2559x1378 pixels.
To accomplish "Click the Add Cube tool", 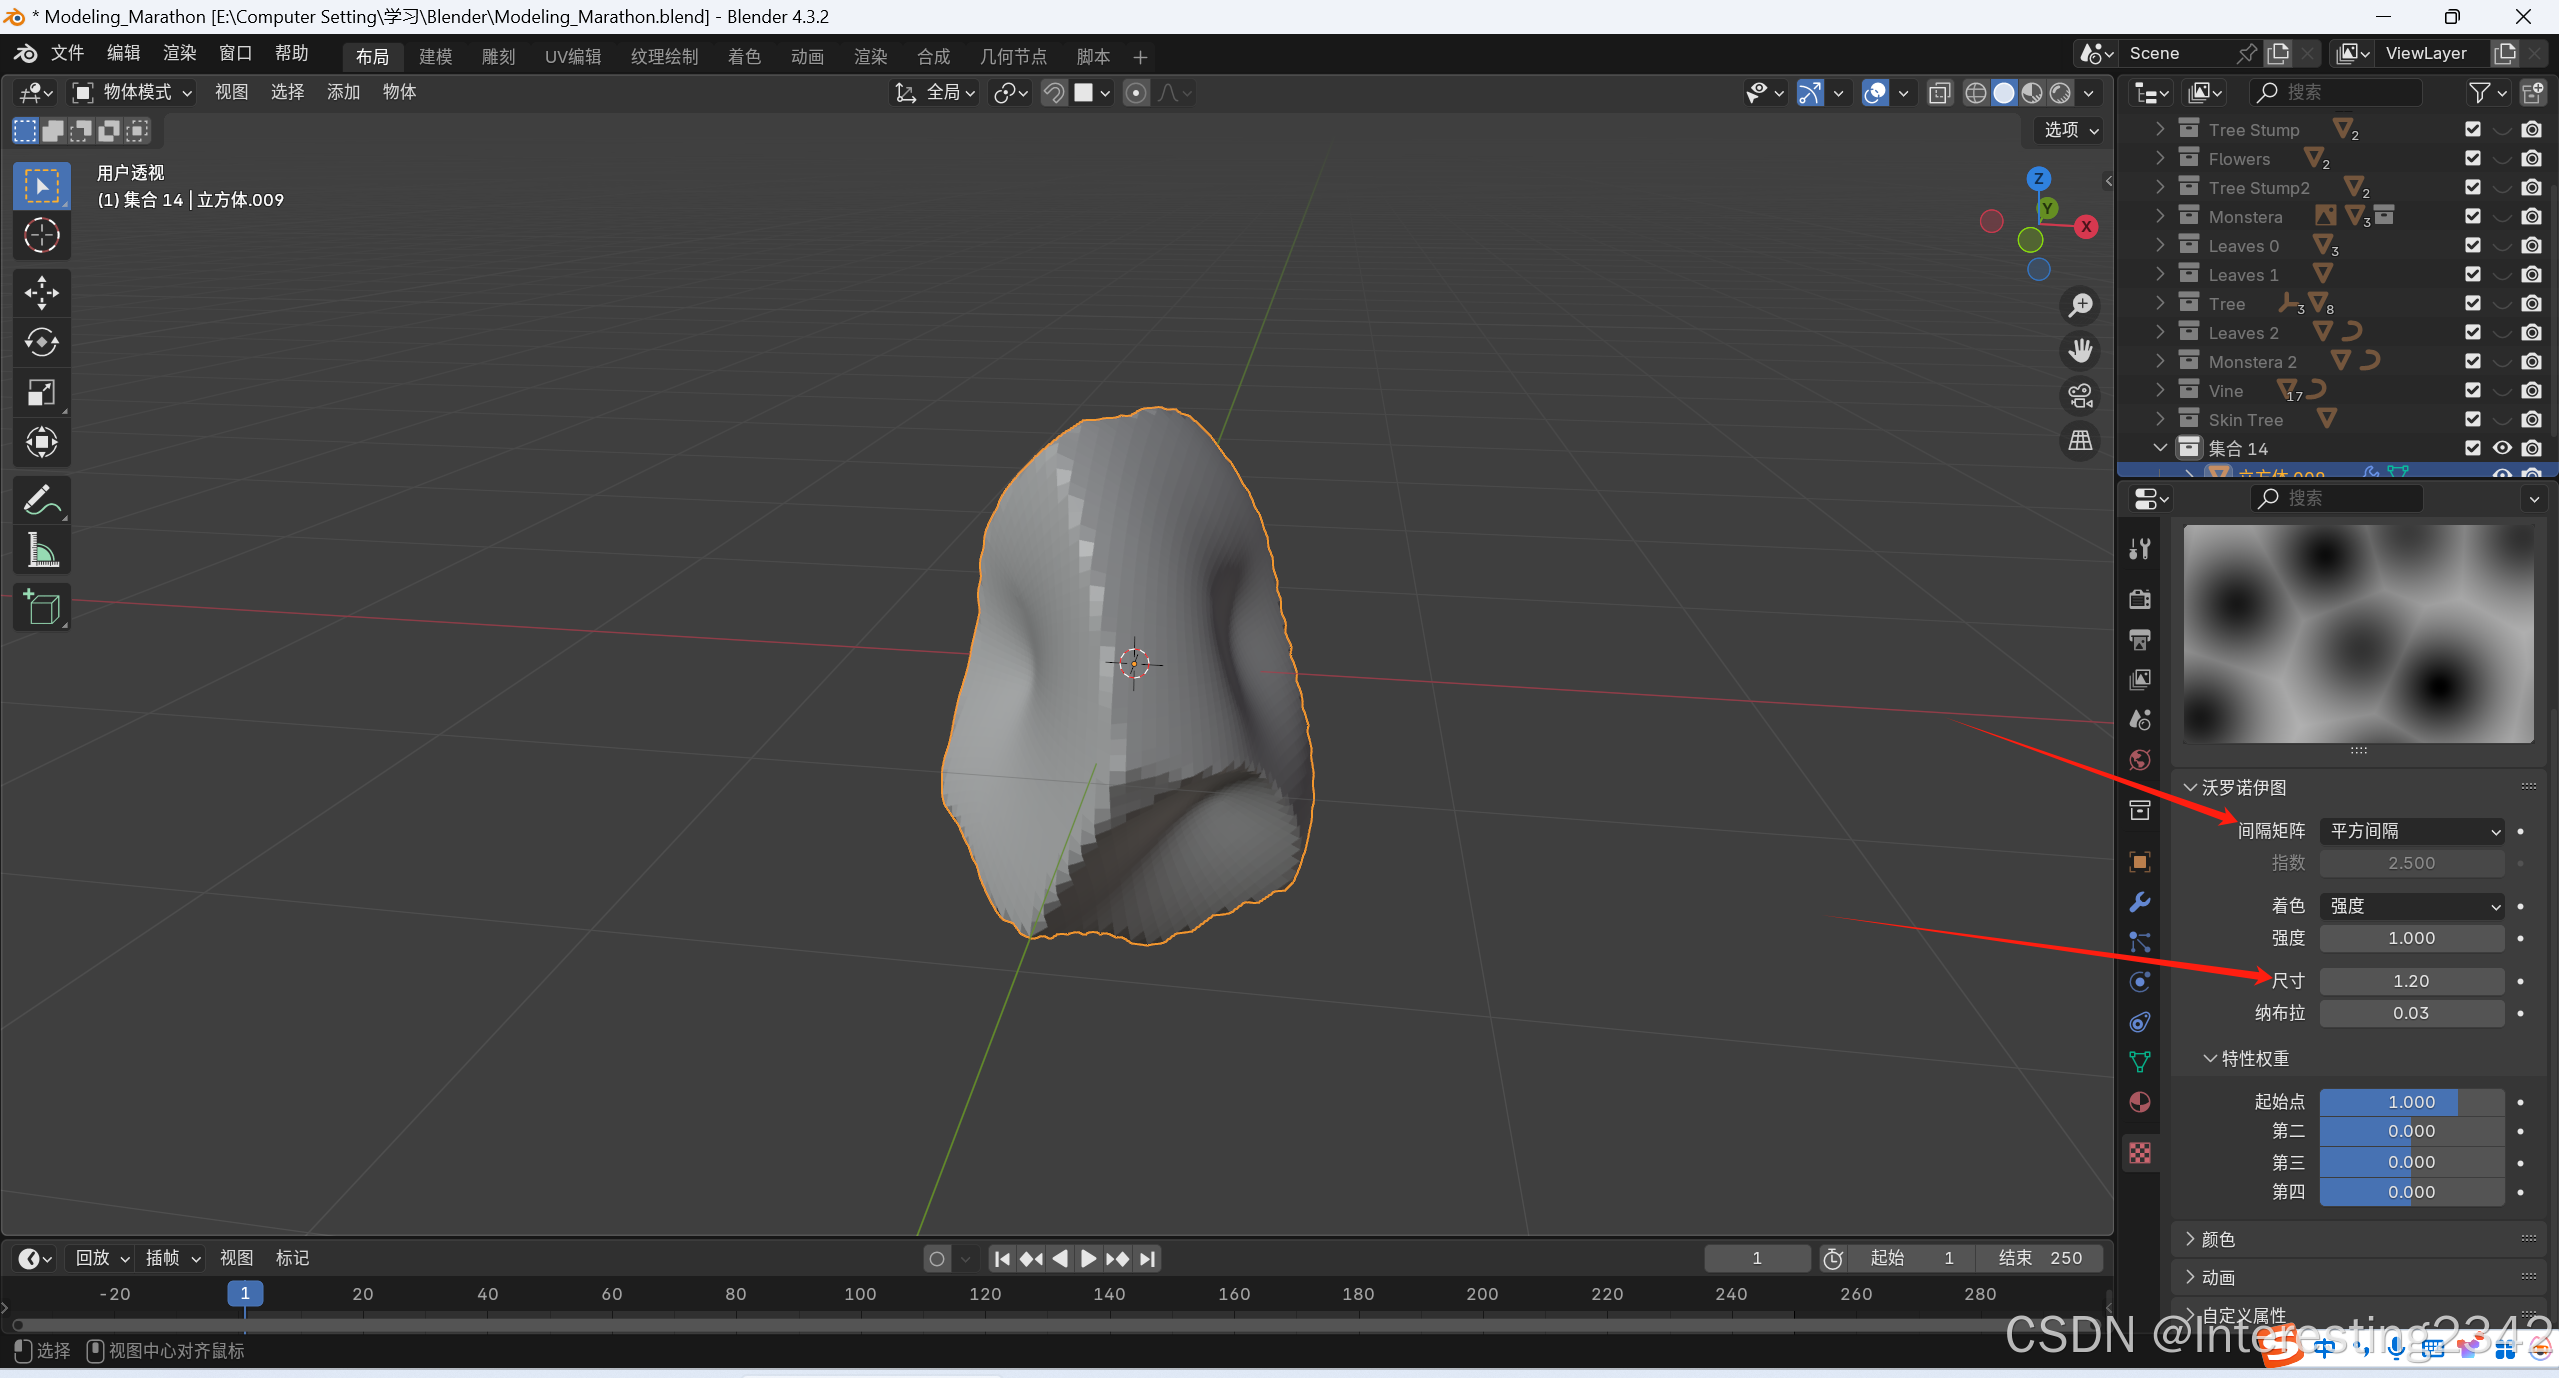I will (41, 607).
